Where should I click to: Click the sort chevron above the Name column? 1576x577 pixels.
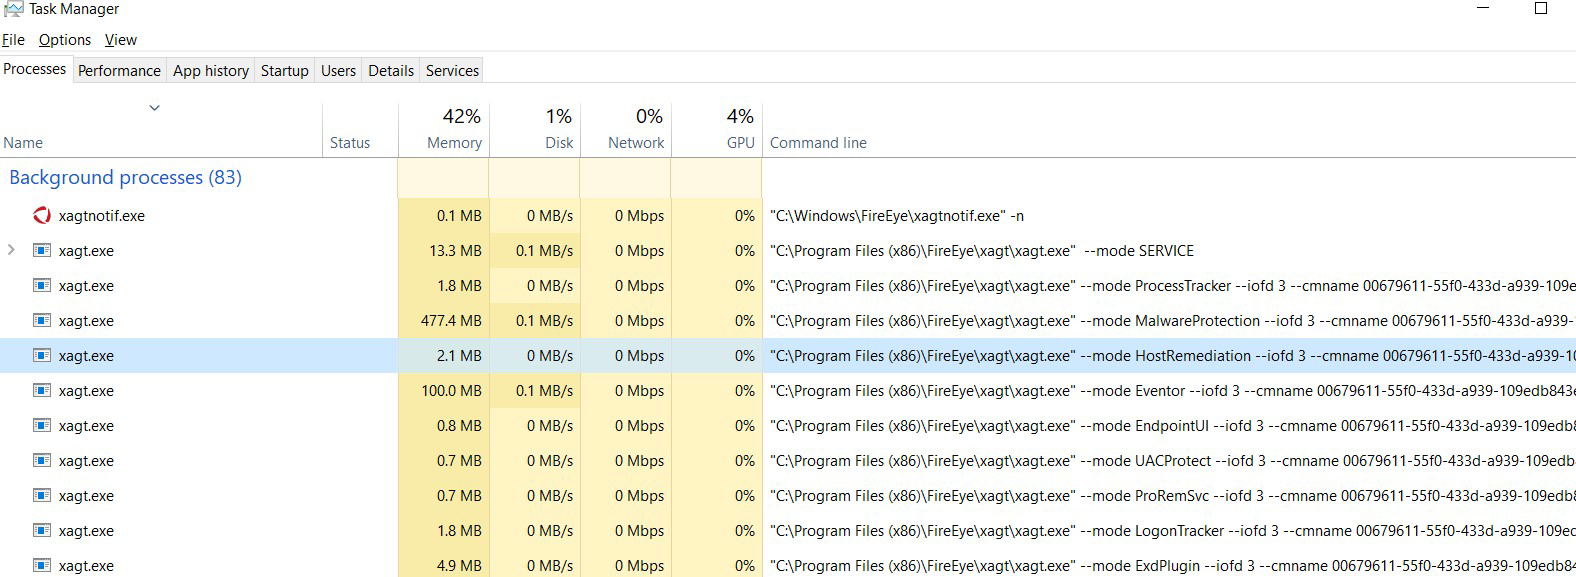click(x=155, y=108)
